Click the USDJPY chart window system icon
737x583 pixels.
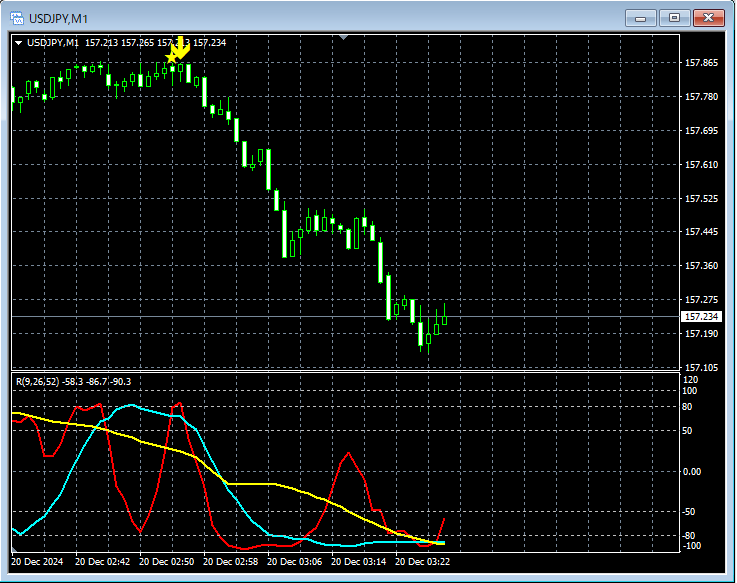(19, 18)
